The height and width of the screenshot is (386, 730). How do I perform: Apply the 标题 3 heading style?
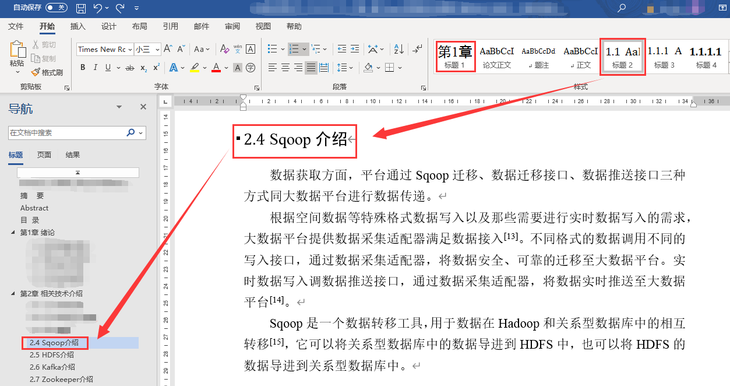click(x=664, y=56)
